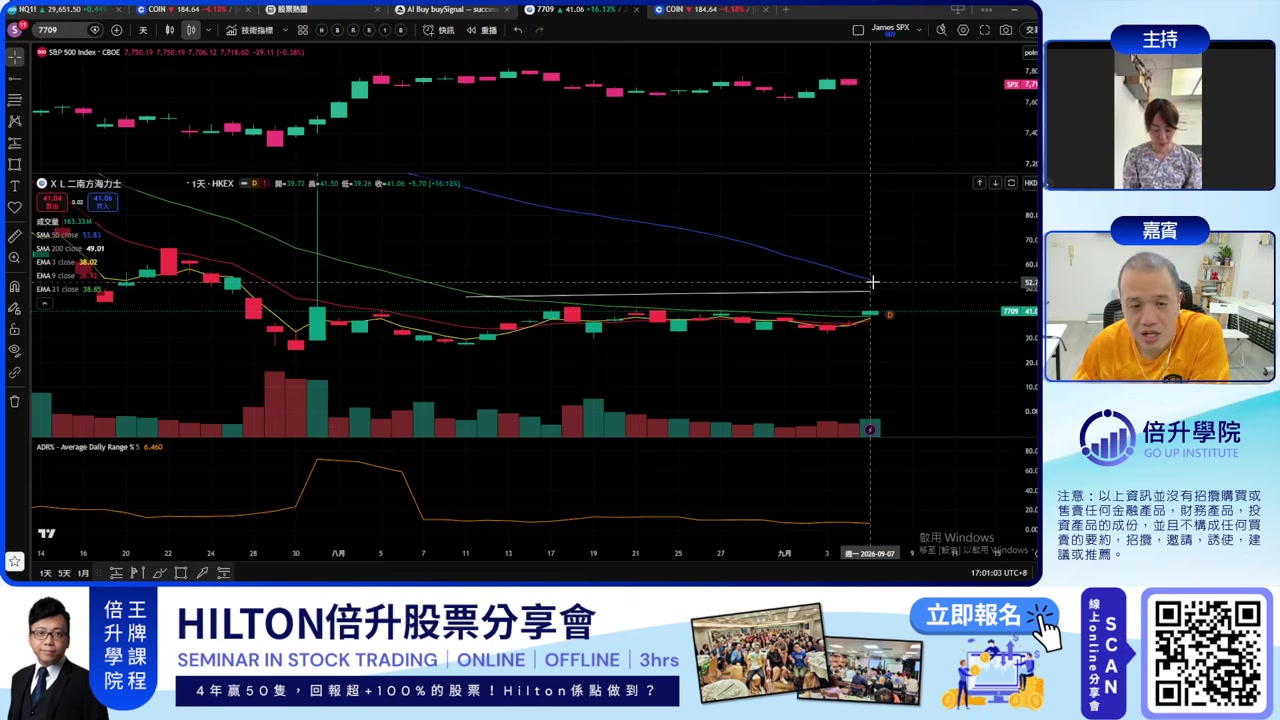Open the favorites star panel icon
This screenshot has height=720, width=1280.
pos(14,561)
